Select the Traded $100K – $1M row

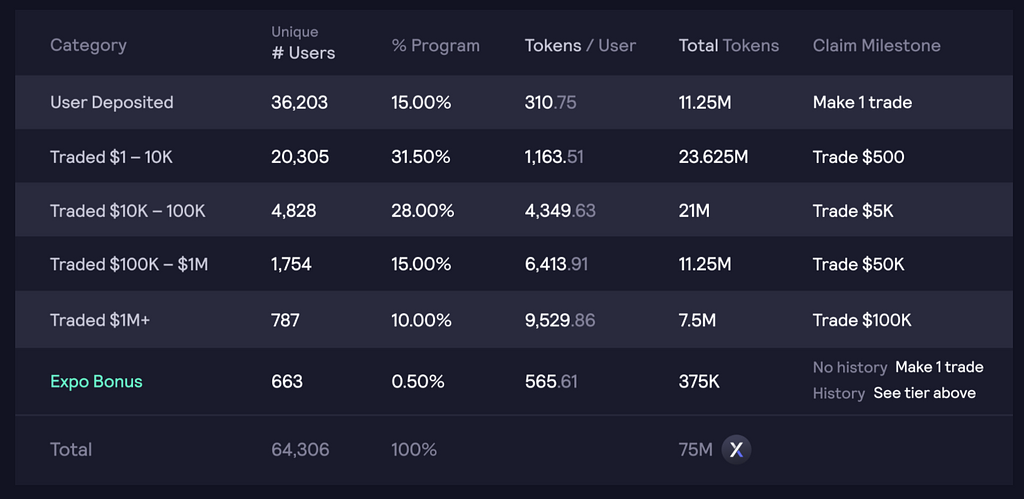(513, 264)
